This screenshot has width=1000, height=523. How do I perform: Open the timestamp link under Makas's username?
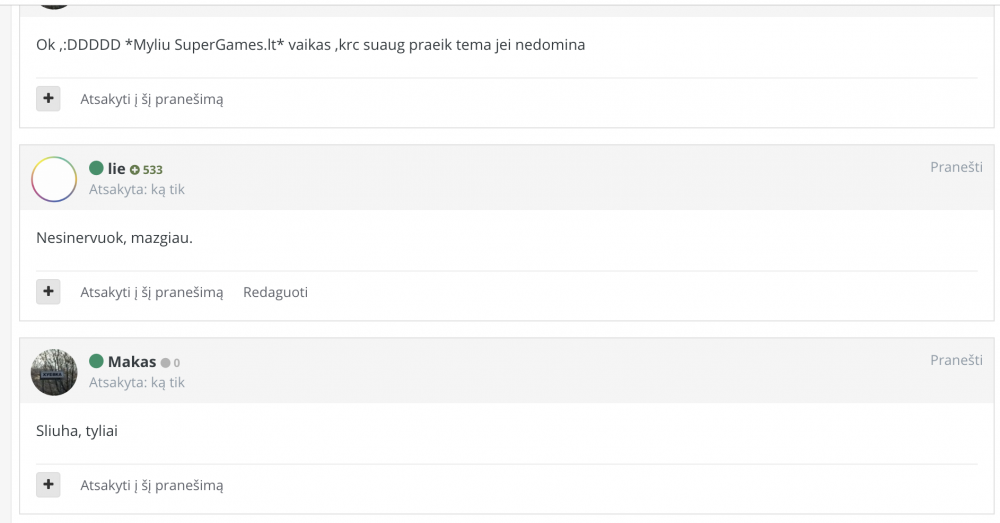click(136, 383)
